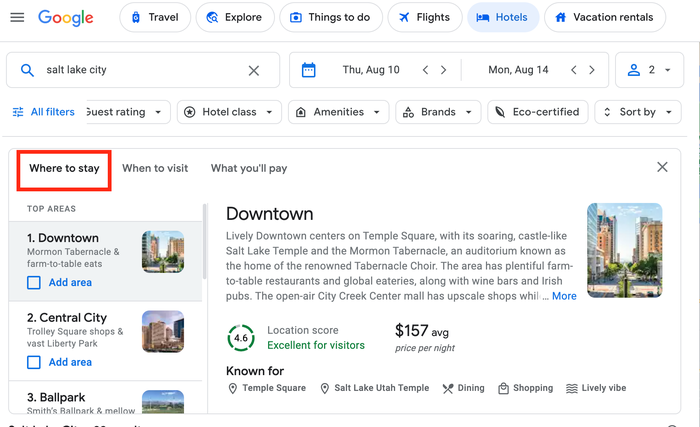Click the Ballpark thumbnail

163,402
